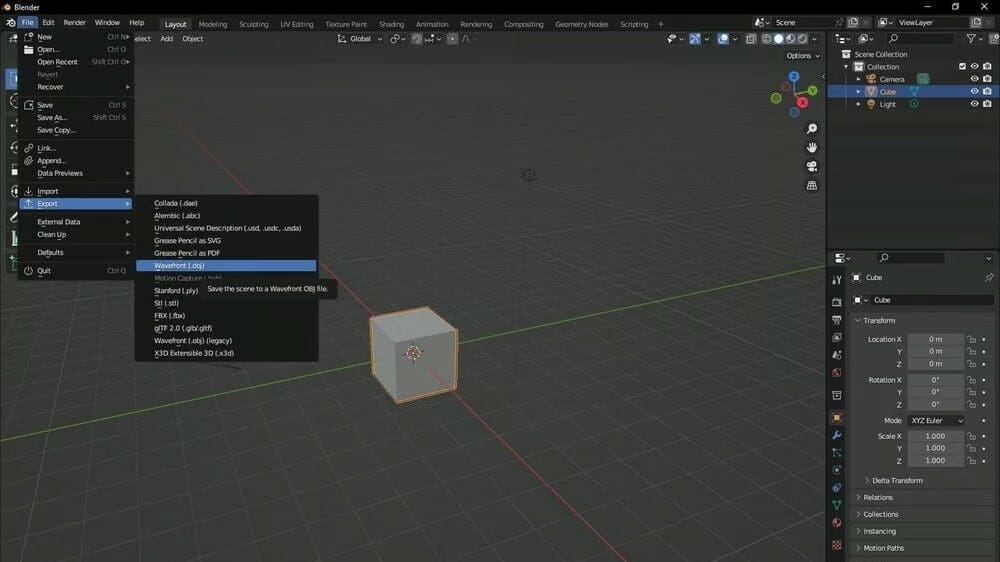Image resolution: width=1000 pixels, height=562 pixels.
Task: Switch to the UV Editing workspace tab
Action: (x=297, y=24)
